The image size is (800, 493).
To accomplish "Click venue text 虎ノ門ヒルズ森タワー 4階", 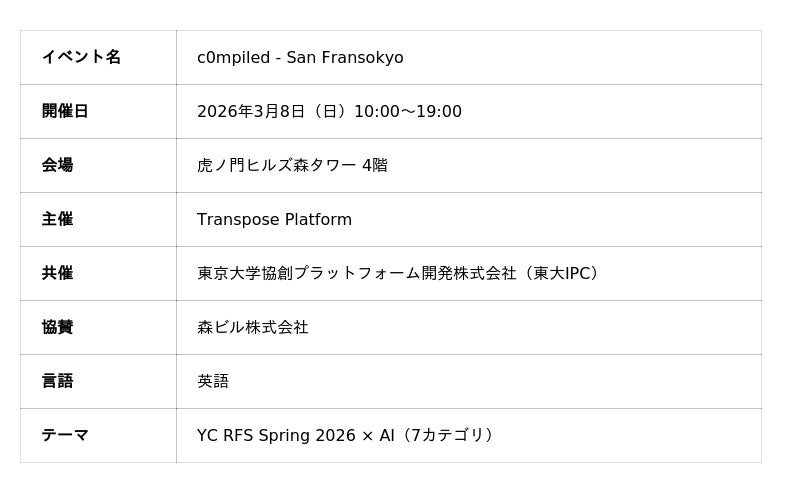I will [292, 166].
